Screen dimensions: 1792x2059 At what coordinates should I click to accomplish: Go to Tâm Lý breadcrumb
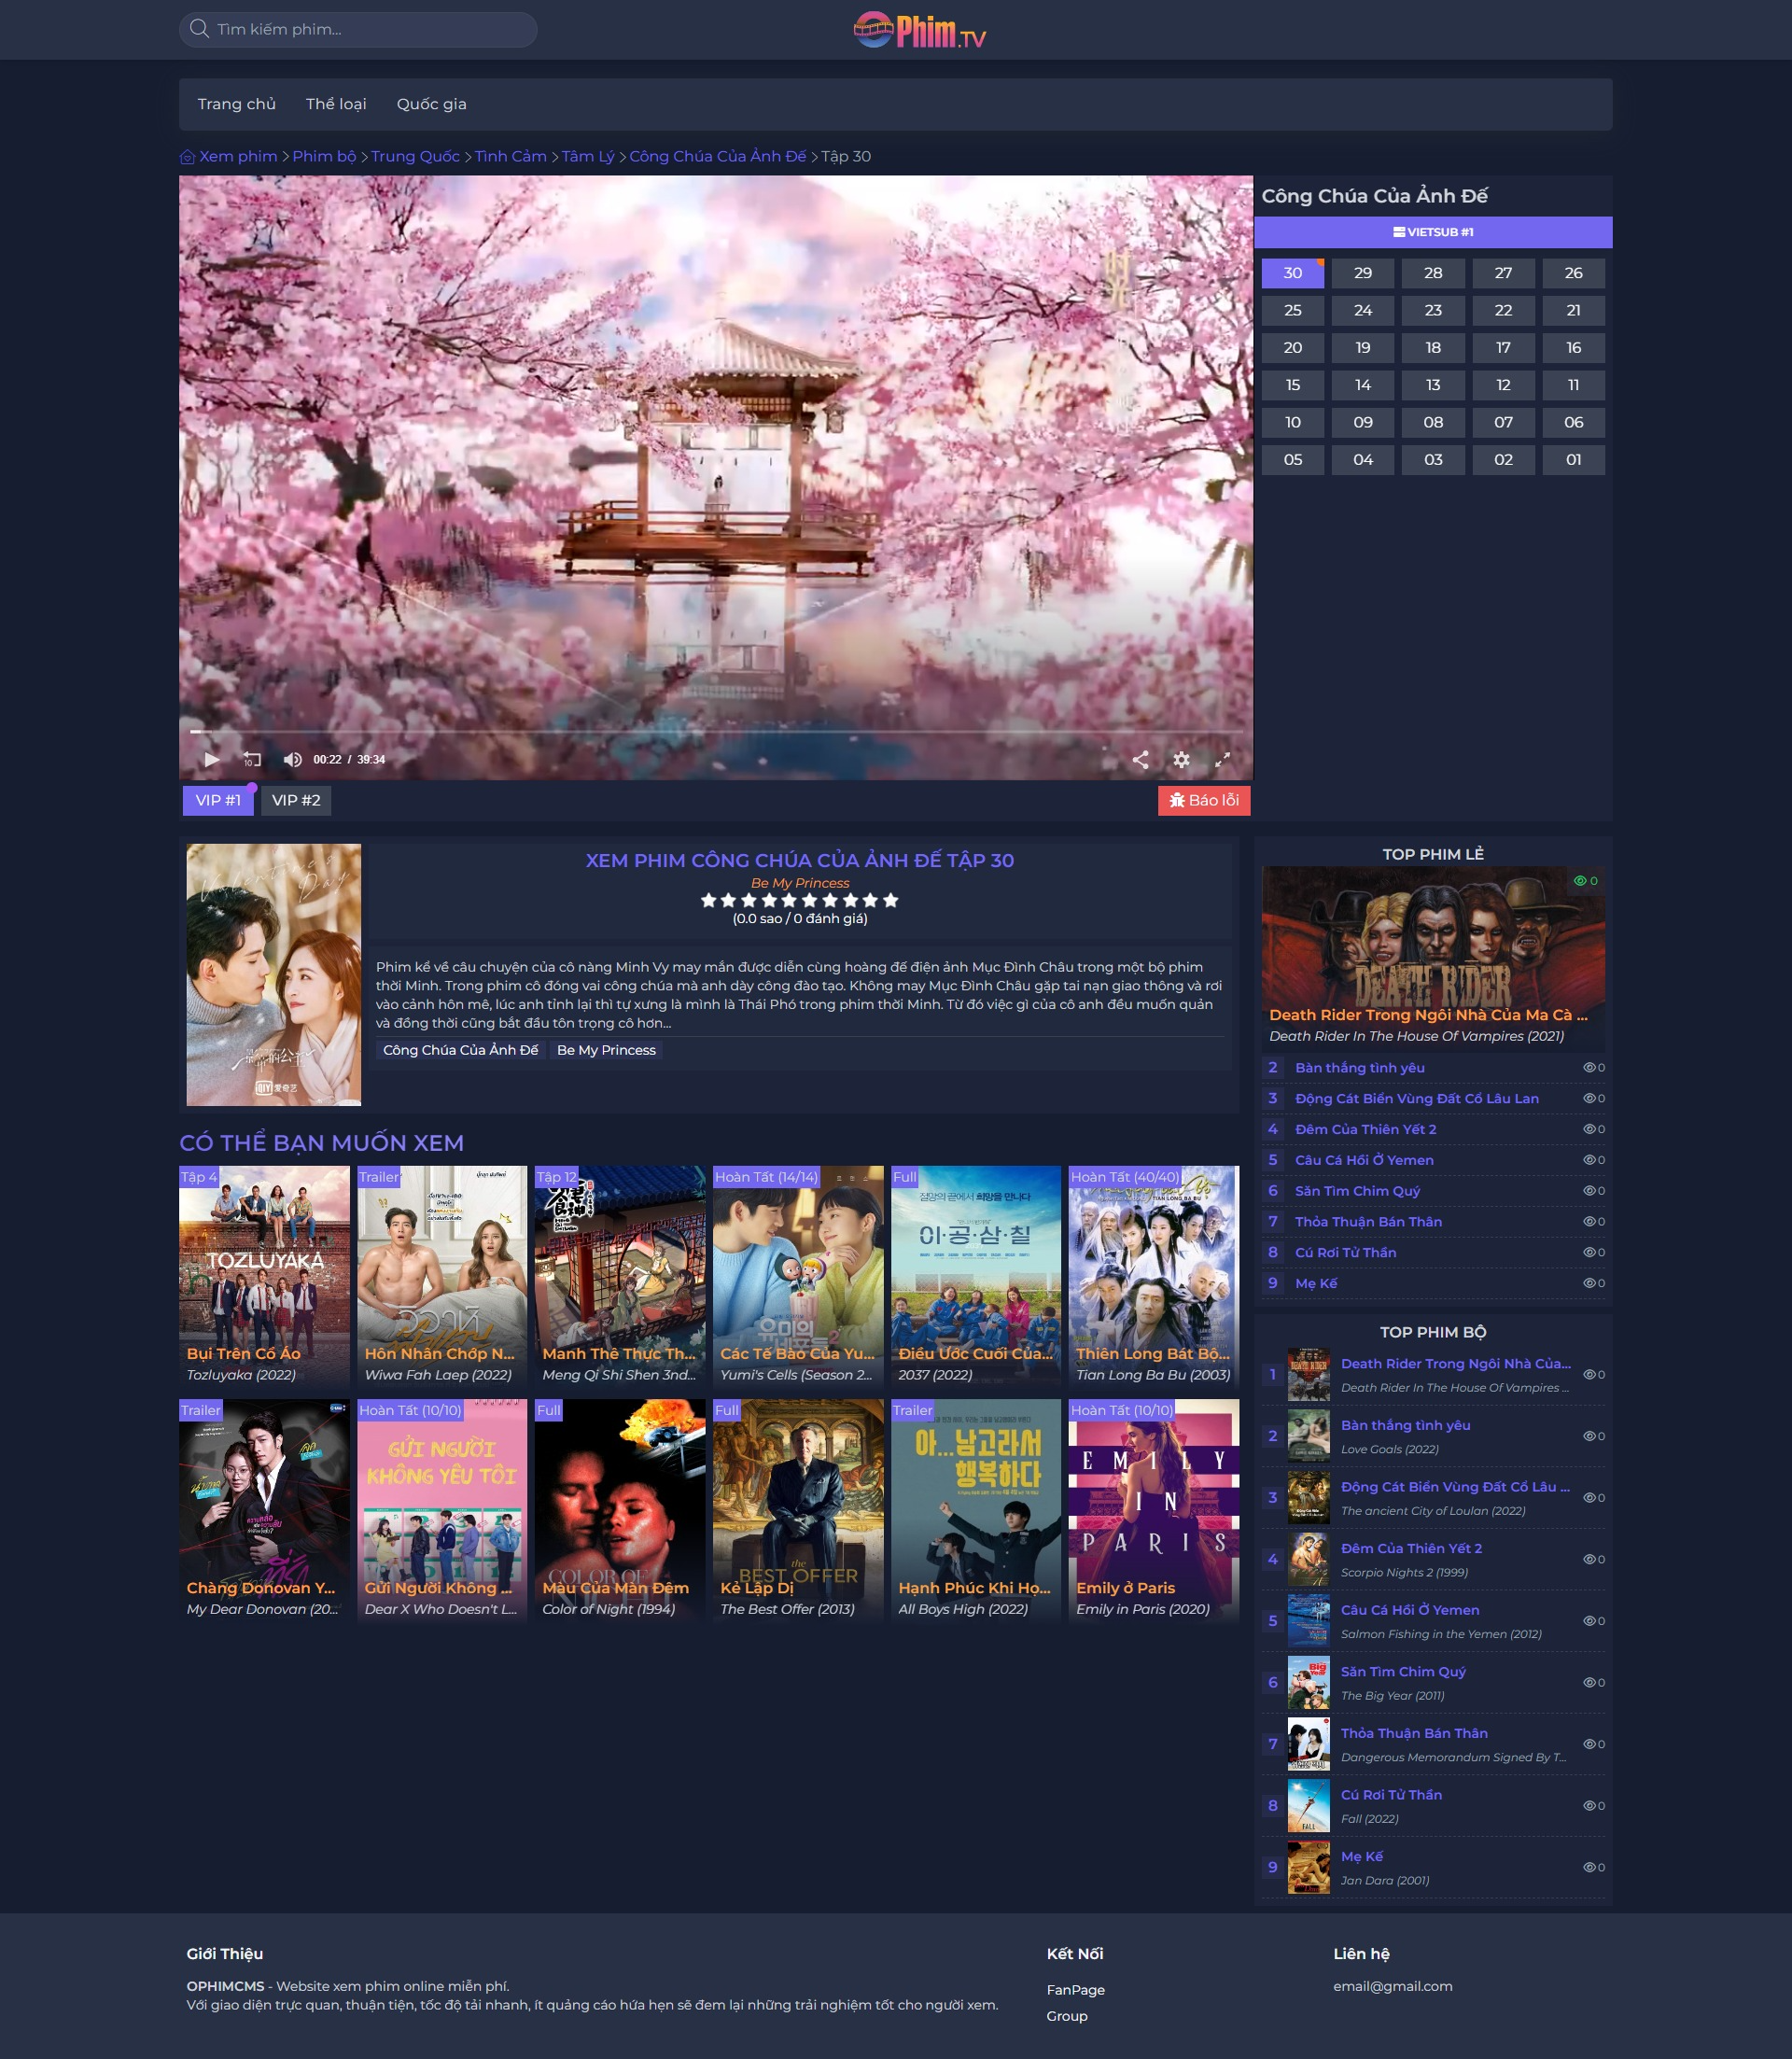[588, 157]
